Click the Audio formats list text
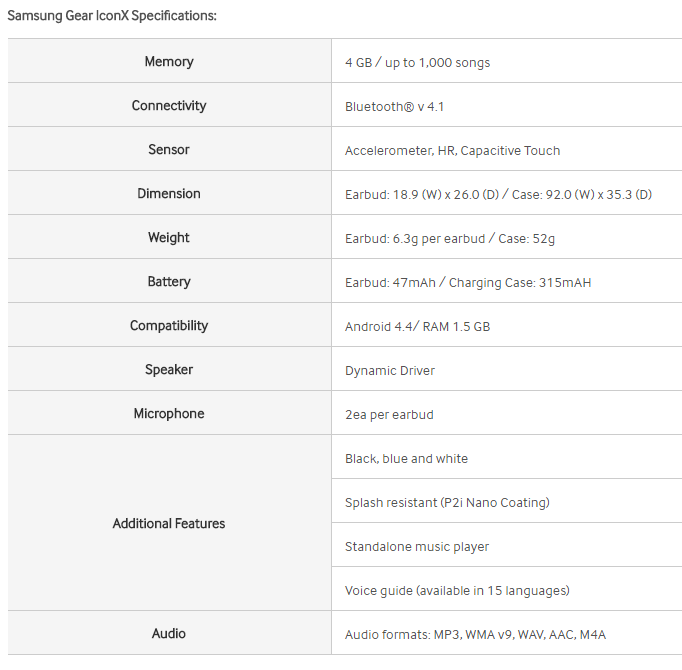 point(475,635)
